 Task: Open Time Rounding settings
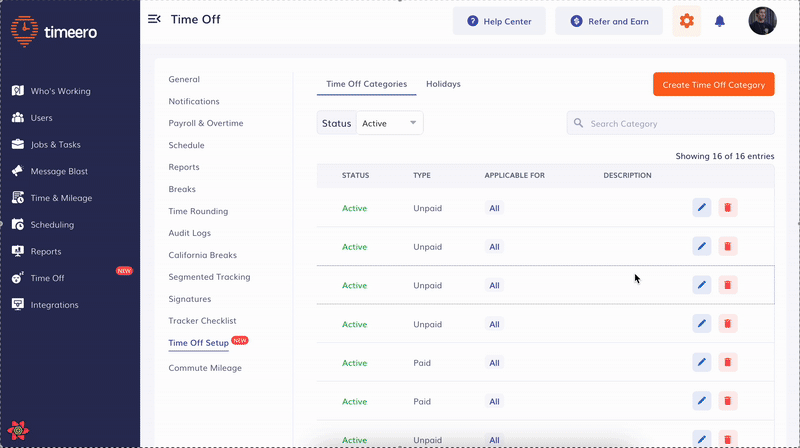coord(198,211)
